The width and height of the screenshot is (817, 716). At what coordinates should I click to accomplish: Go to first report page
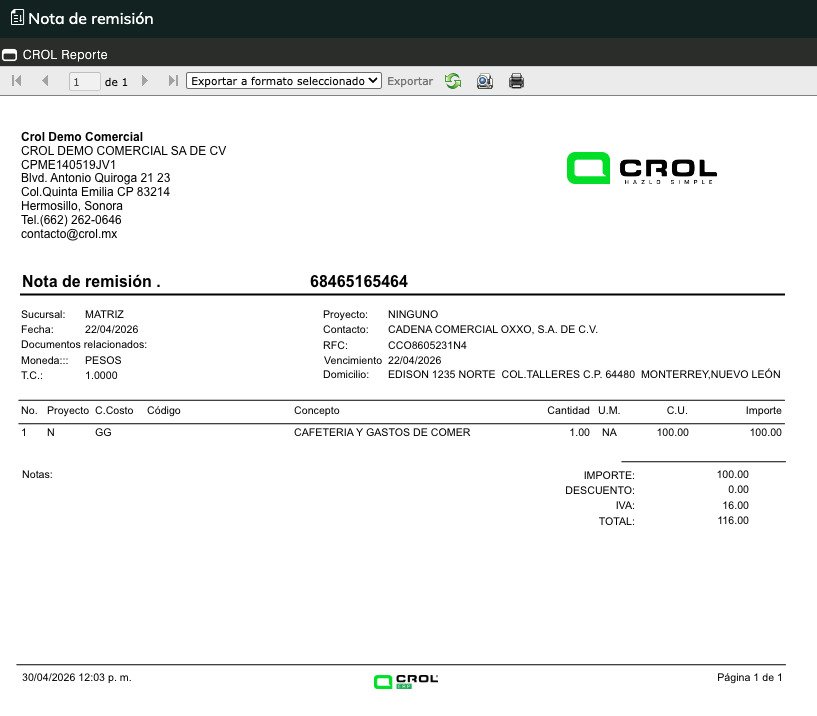click(17, 81)
